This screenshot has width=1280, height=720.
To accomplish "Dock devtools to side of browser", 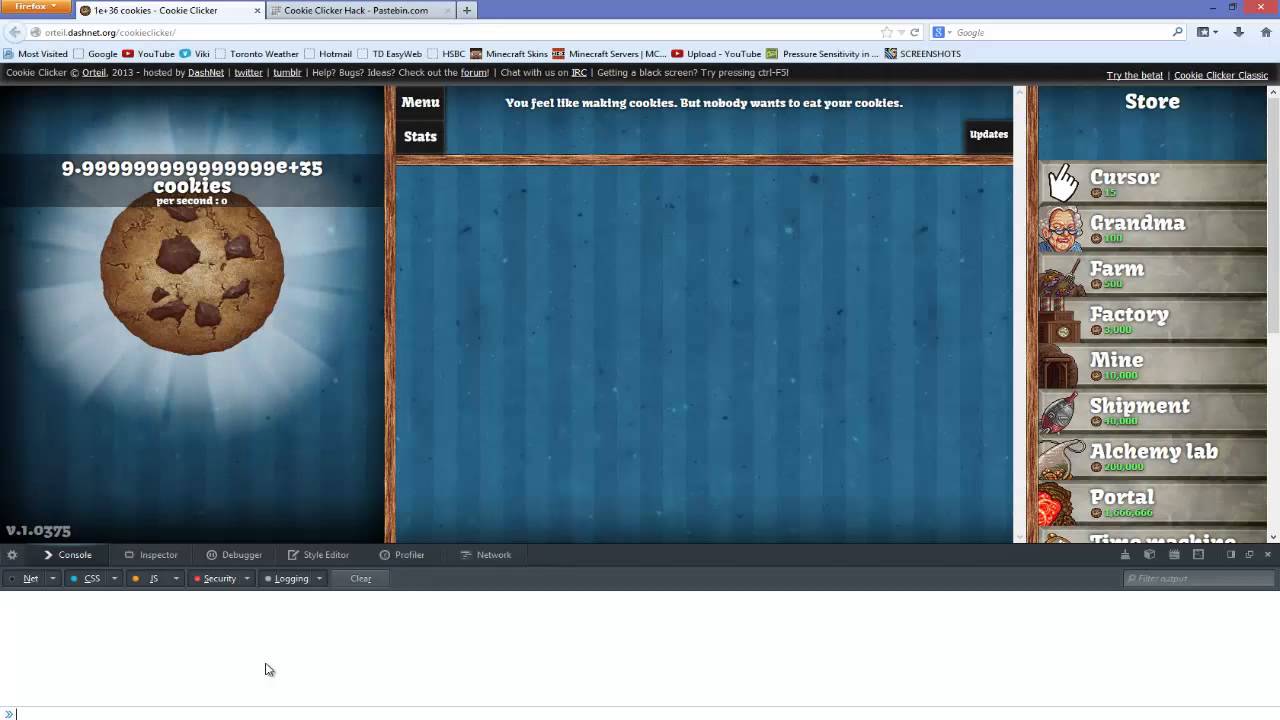I will tap(1231, 555).
